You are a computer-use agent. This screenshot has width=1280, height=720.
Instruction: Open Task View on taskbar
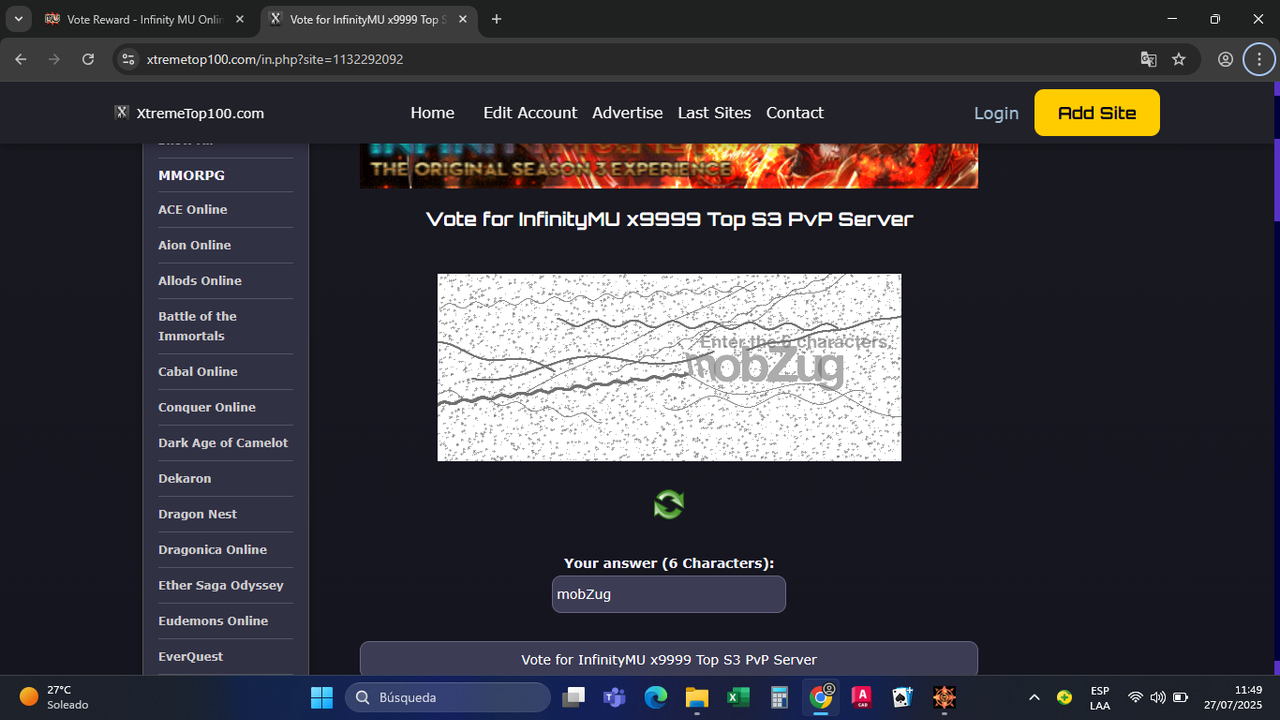[x=573, y=697]
